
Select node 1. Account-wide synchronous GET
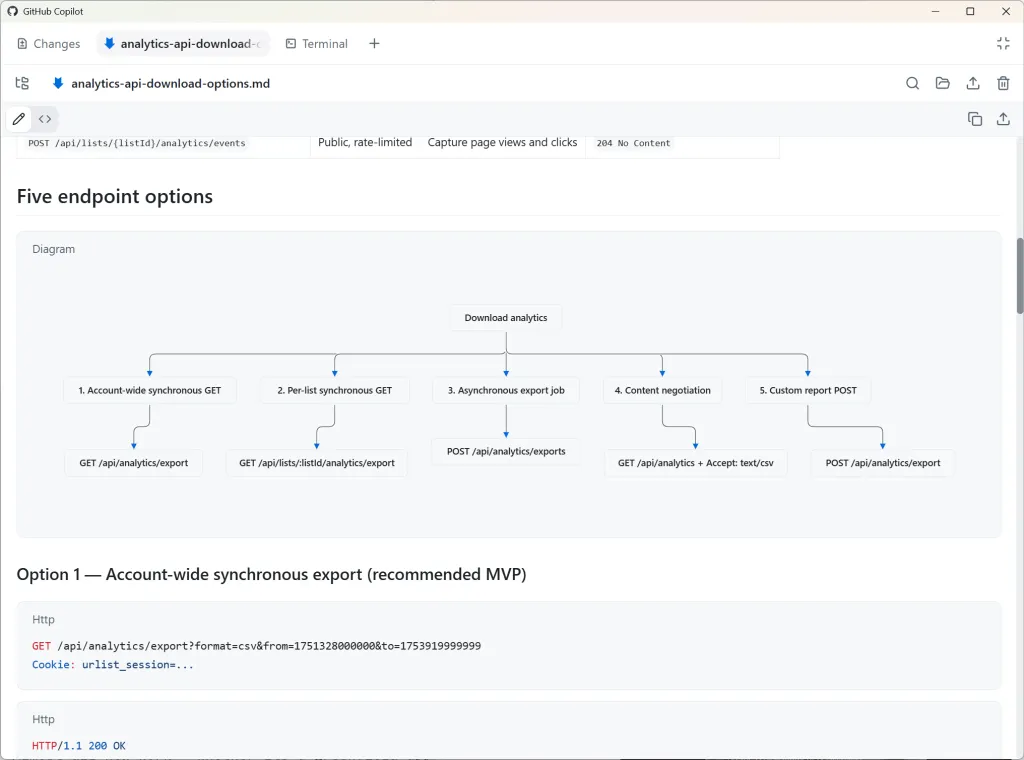(150, 390)
